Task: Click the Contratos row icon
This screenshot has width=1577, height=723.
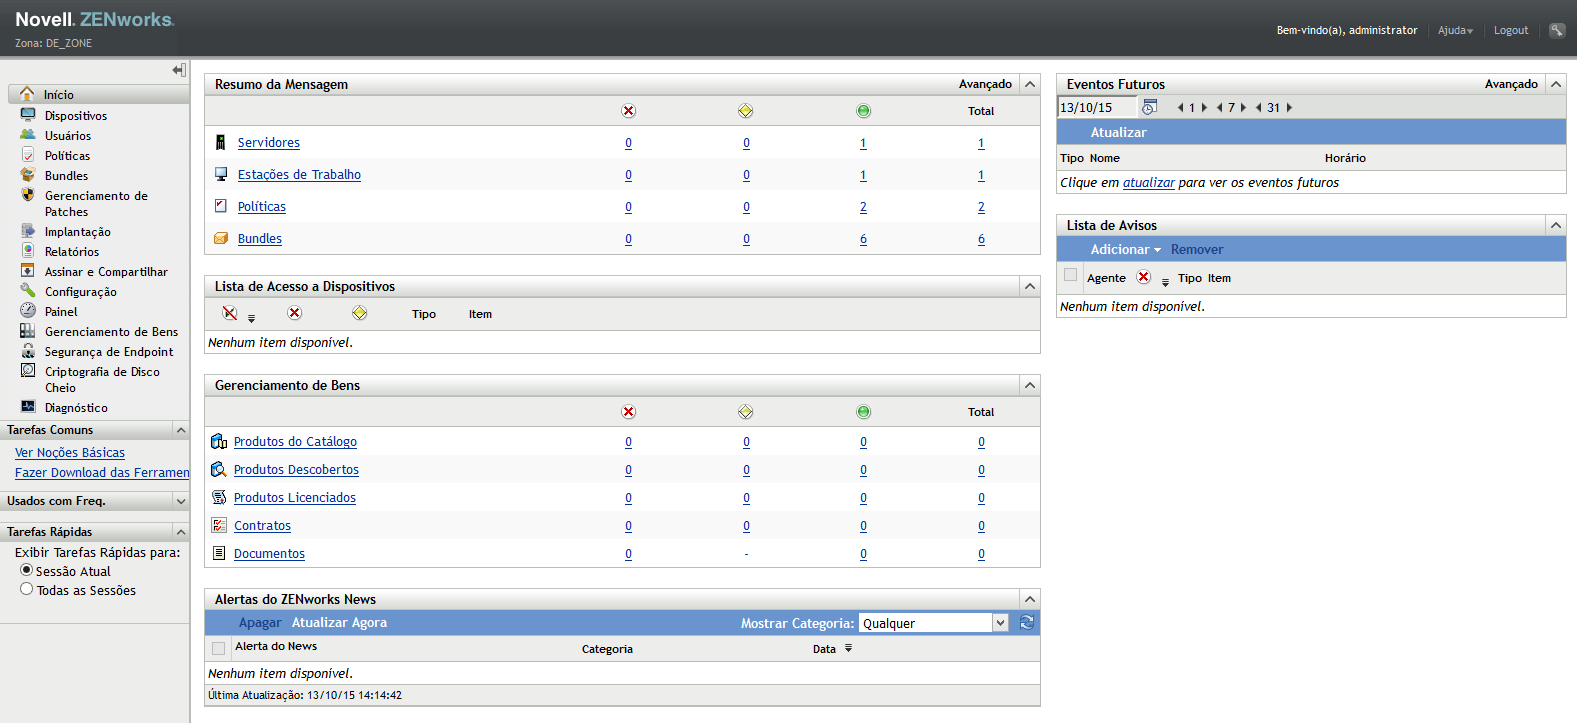Action: pyautogui.click(x=219, y=525)
